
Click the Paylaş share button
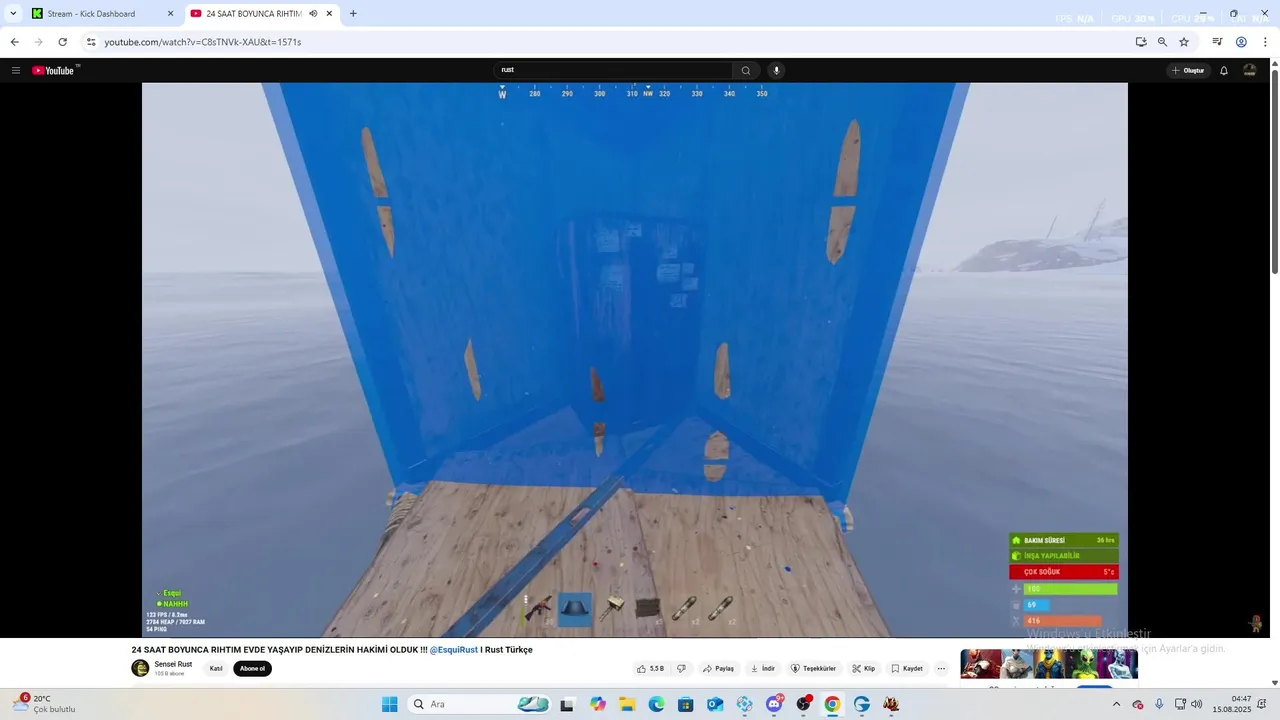click(718, 668)
